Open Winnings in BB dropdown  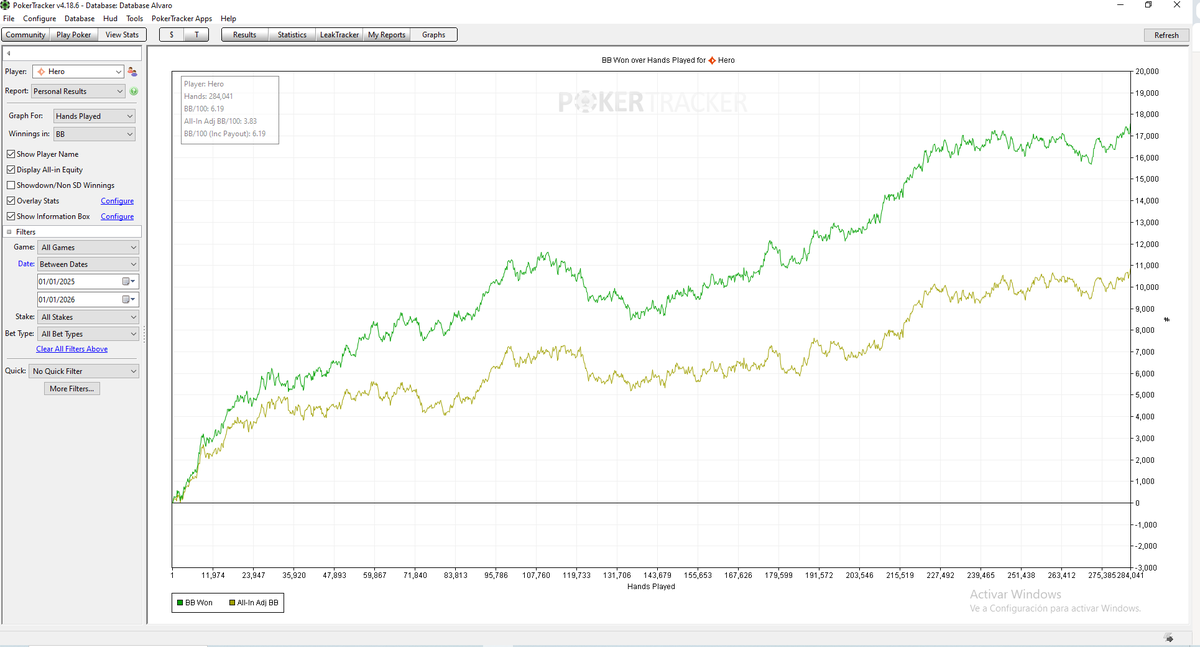94,134
